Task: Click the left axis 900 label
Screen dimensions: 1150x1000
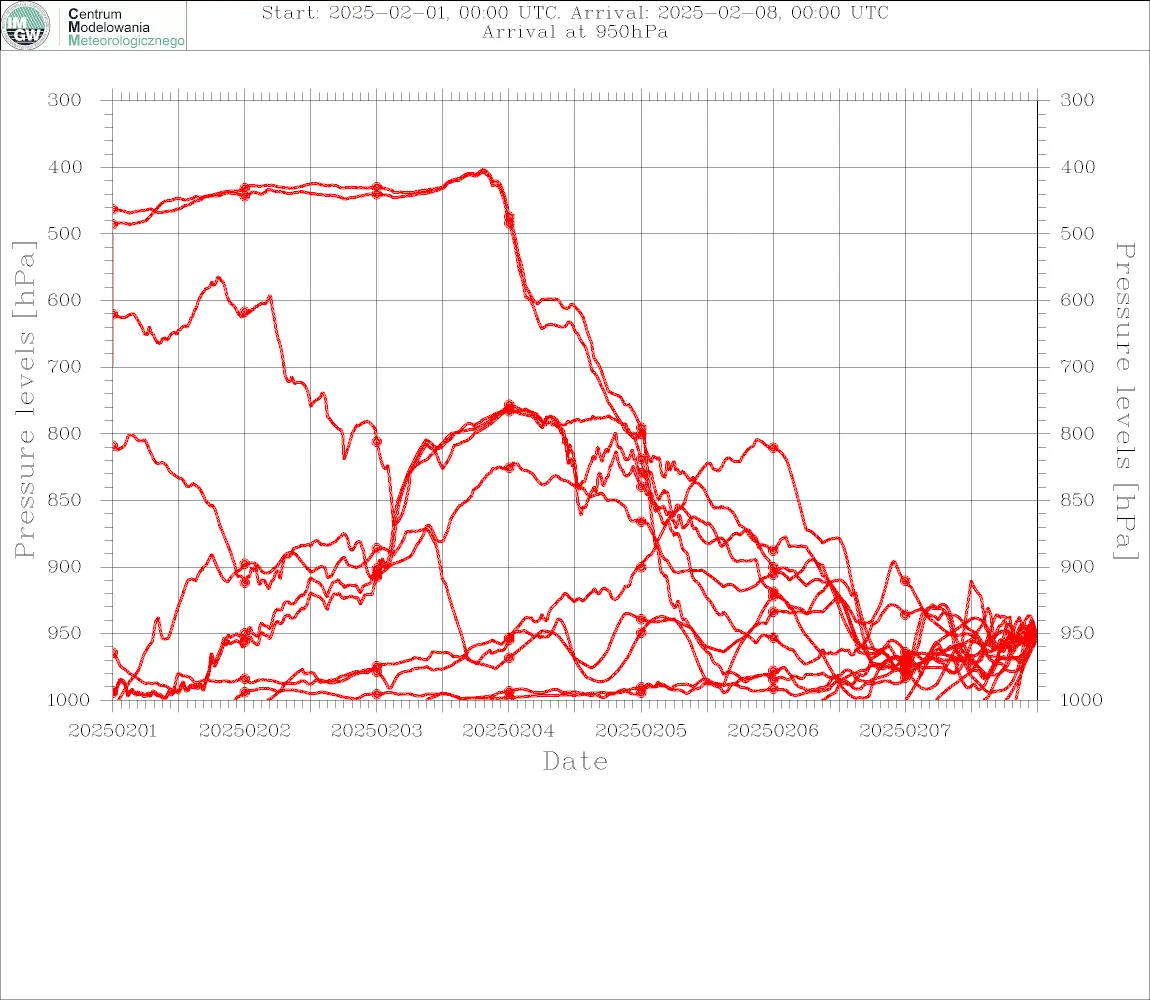Action: click(x=65, y=566)
